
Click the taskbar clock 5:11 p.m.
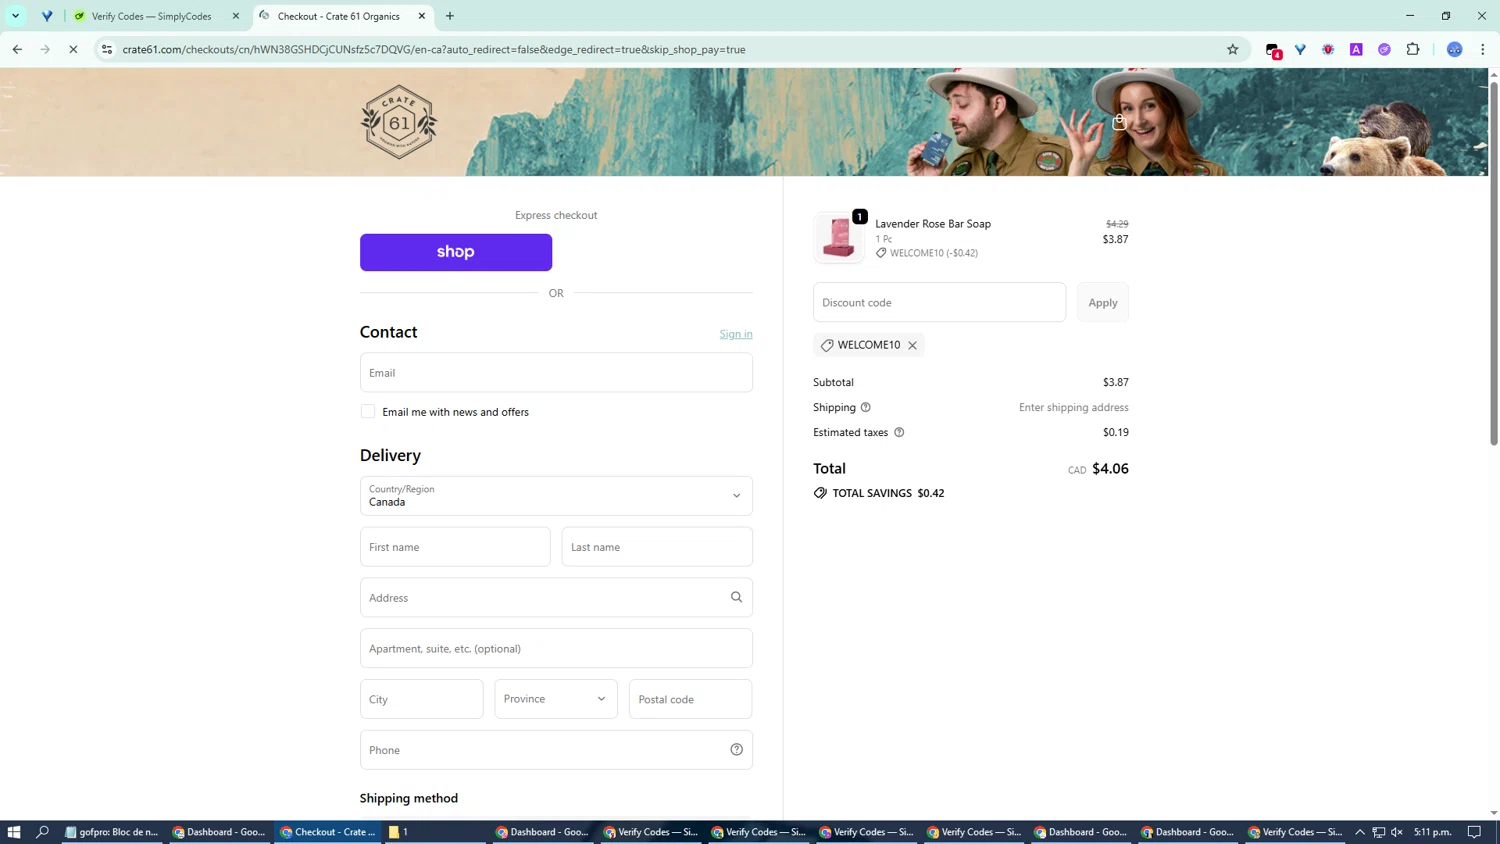pos(1433,832)
